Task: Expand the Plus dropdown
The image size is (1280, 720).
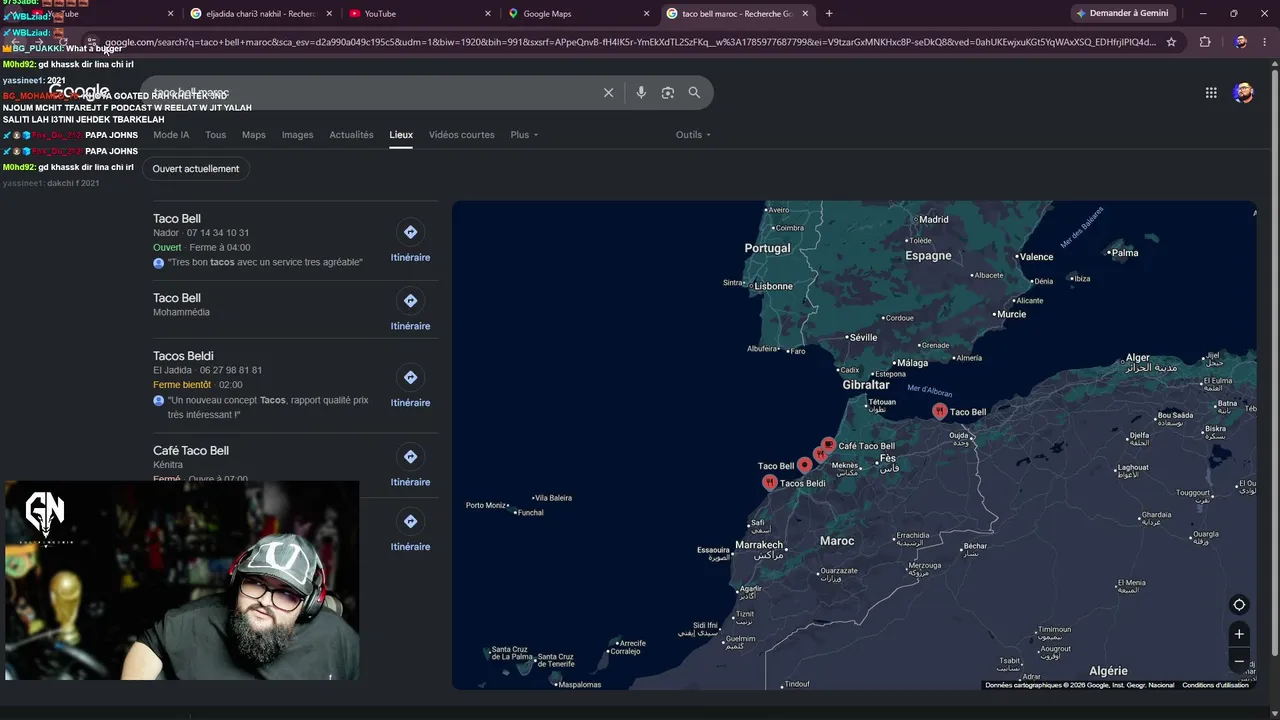Action: (x=524, y=135)
